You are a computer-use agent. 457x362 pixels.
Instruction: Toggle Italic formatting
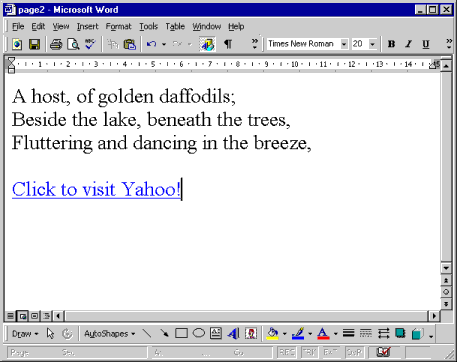click(408, 44)
